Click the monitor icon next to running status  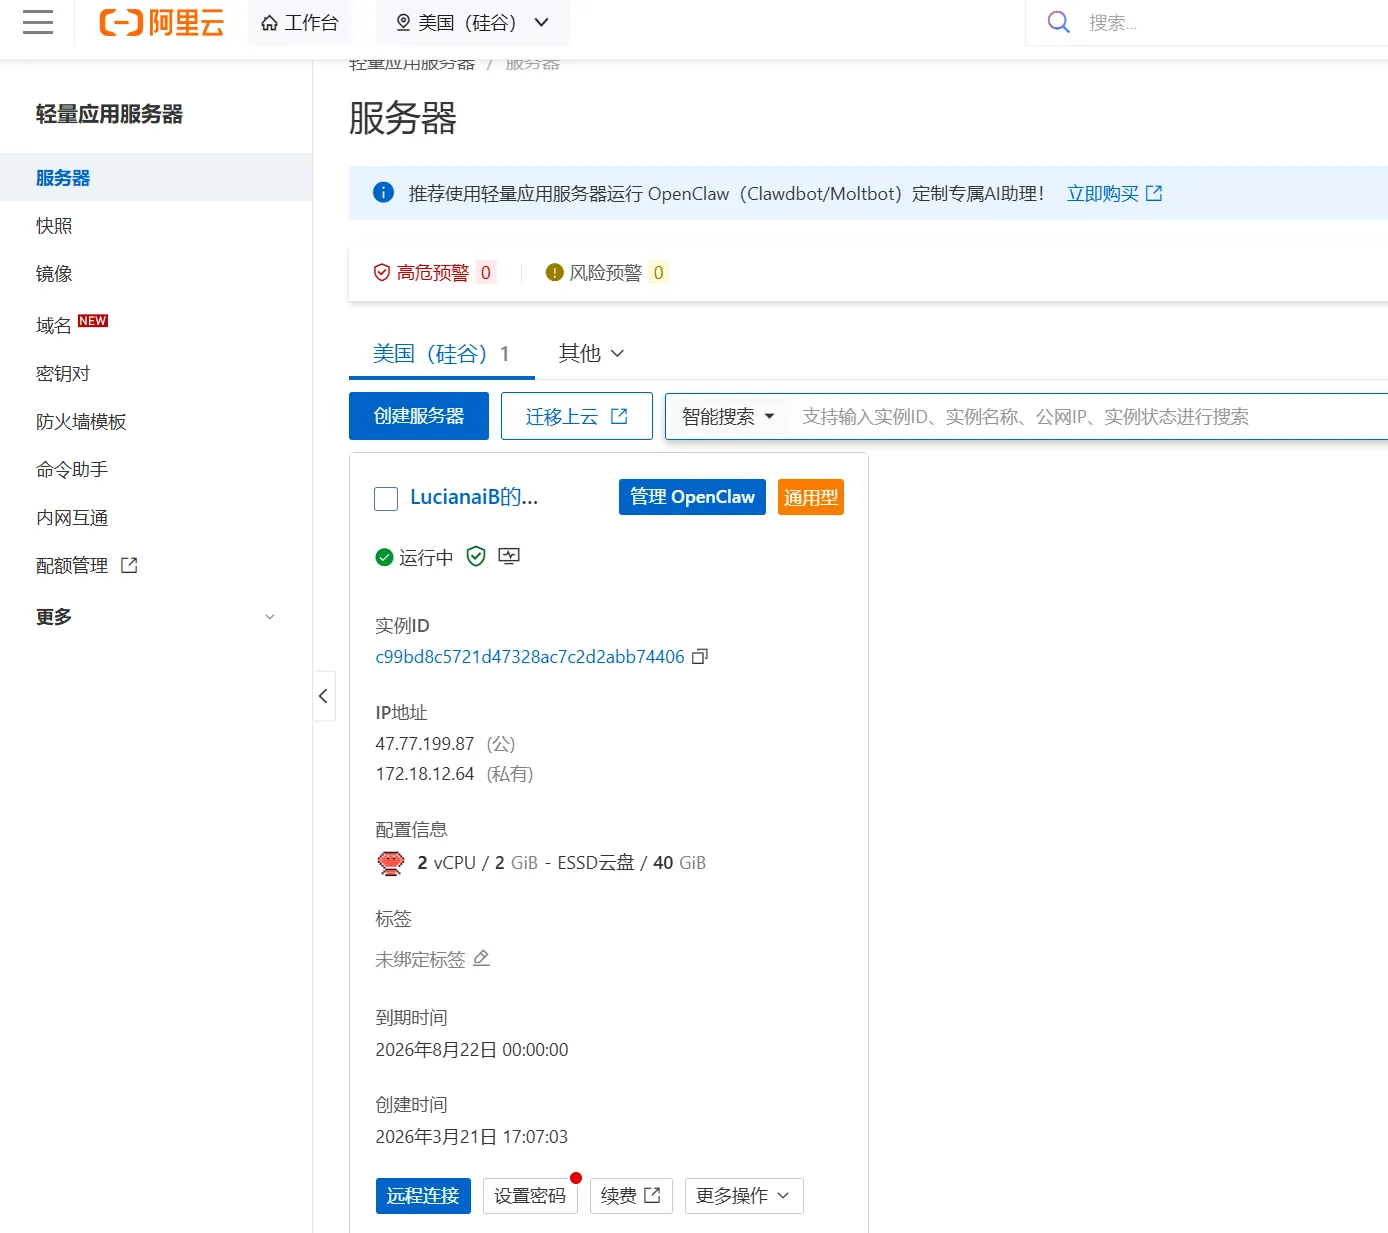(509, 556)
